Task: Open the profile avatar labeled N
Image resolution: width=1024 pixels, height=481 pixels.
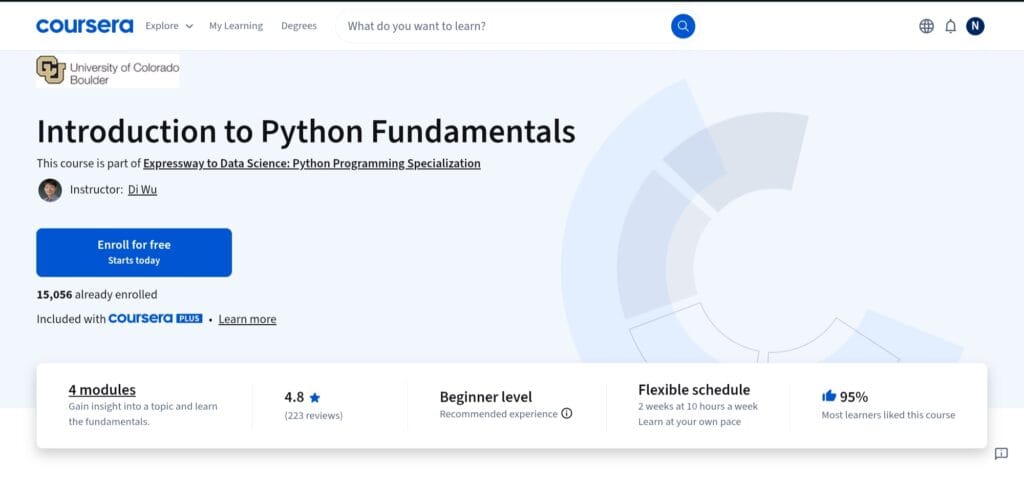Action: 975,26
